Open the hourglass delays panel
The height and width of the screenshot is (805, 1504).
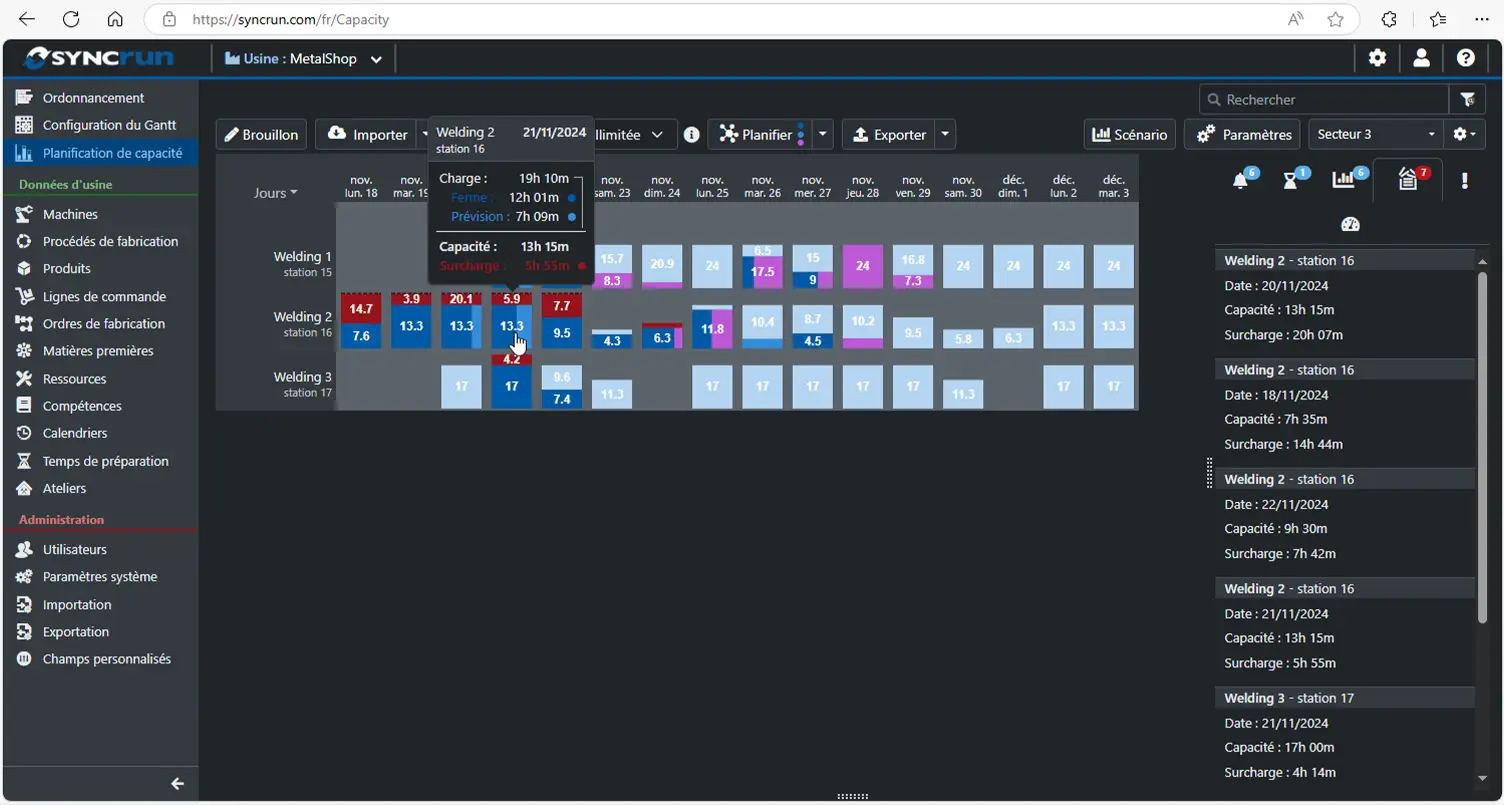coord(1293,180)
